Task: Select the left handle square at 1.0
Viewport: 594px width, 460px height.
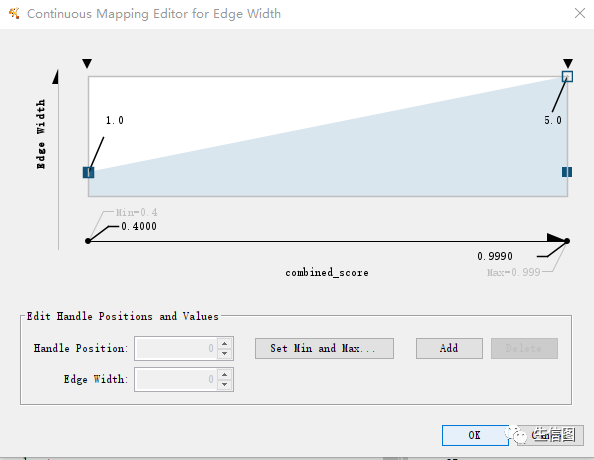Action: 88,172
